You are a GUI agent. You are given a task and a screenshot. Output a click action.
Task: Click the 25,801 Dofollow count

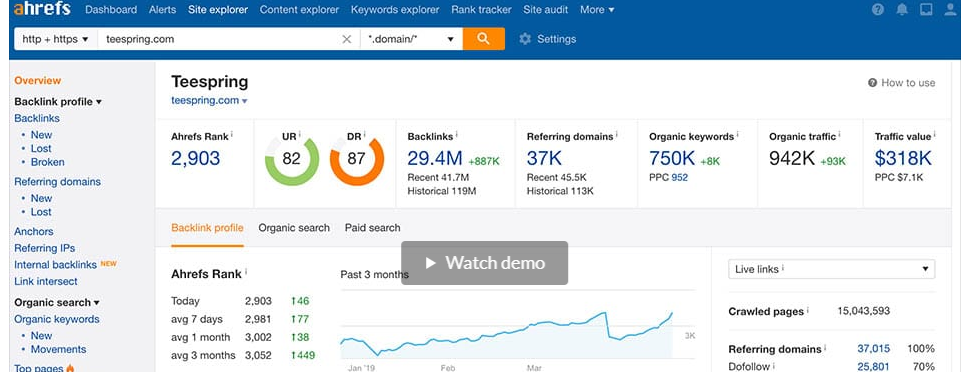873,366
